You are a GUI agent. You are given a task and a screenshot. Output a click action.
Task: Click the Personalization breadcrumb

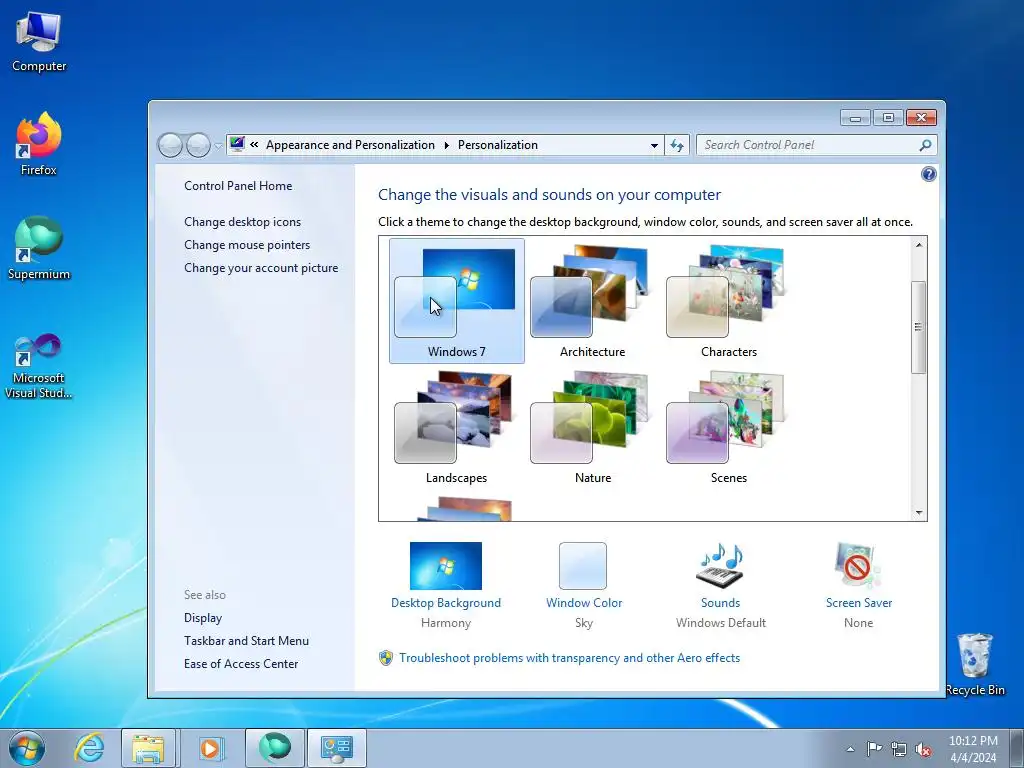pyautogui.click(x=498, y=145)
